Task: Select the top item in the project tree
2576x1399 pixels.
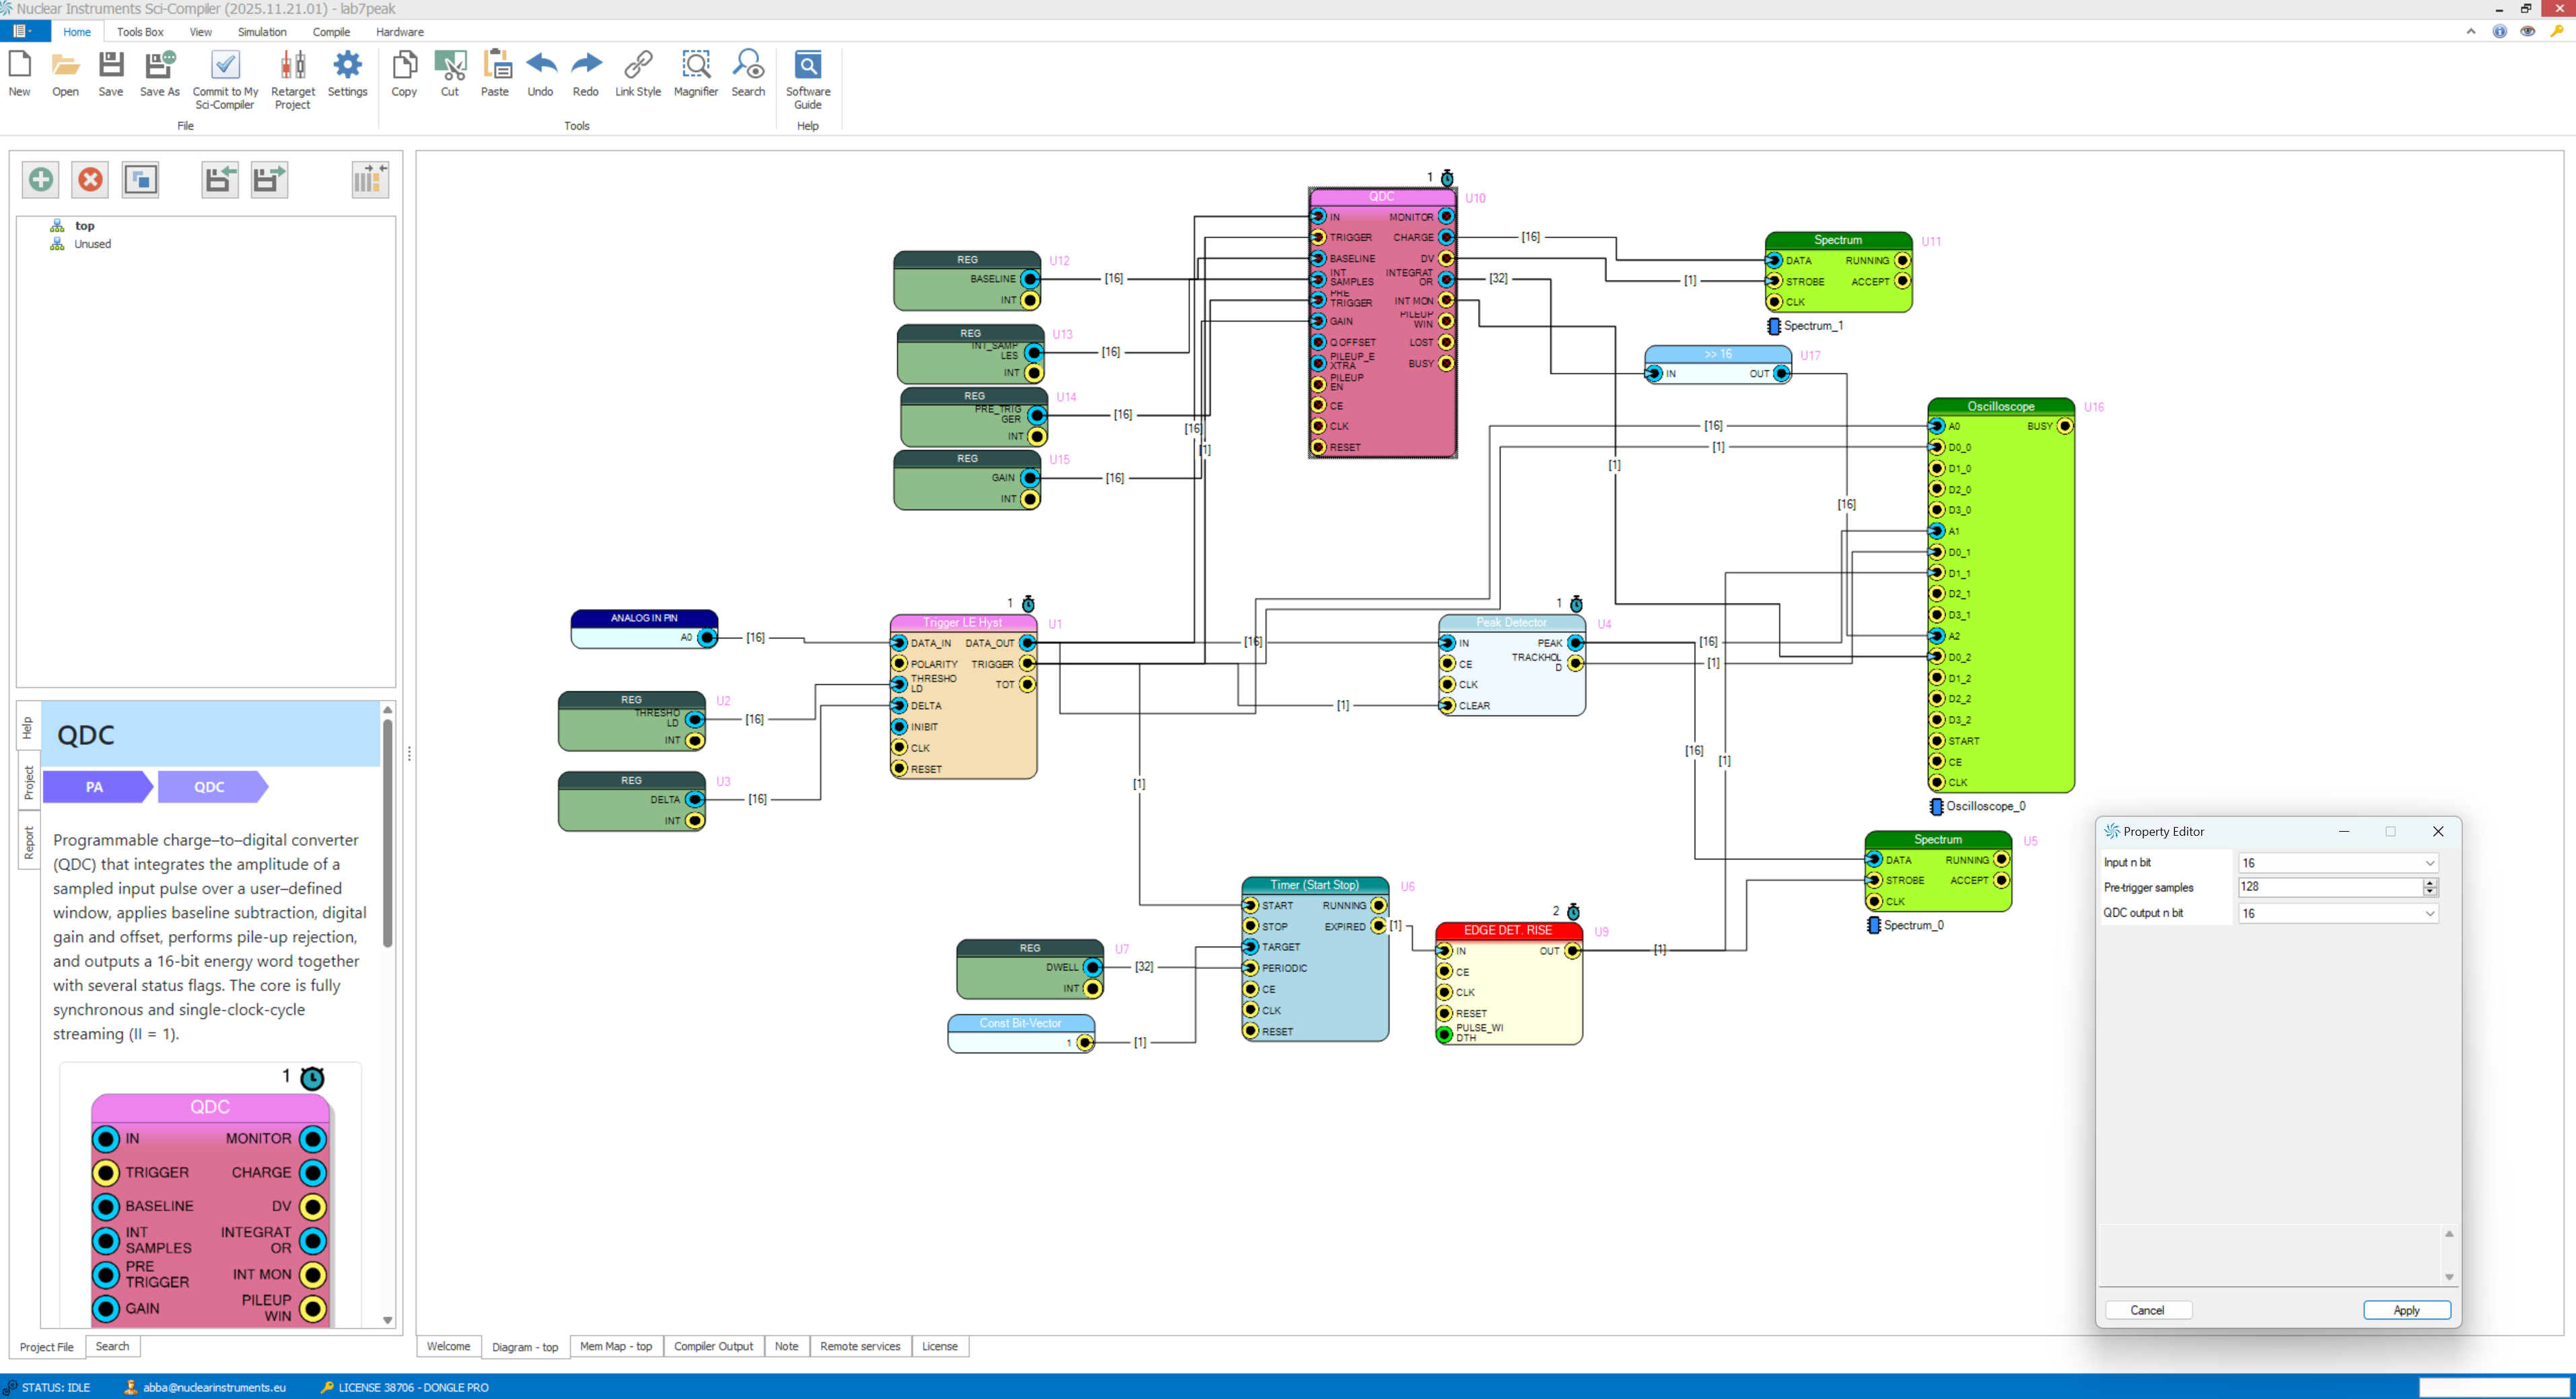Action: coord(84,226)
